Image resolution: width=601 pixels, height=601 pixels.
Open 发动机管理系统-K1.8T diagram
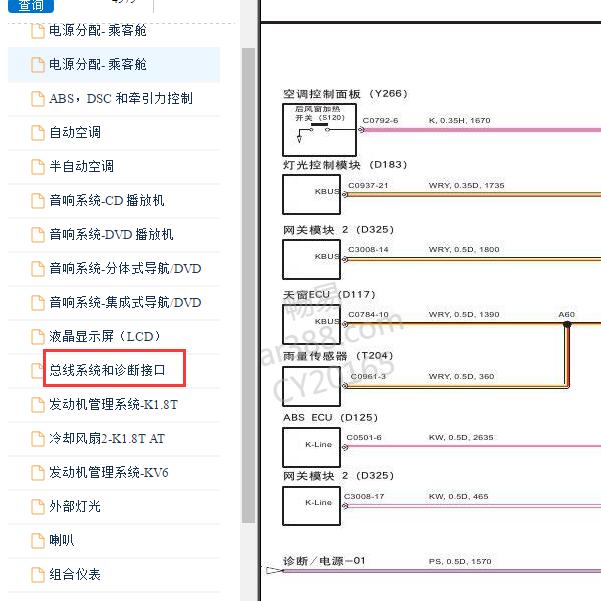113,404
